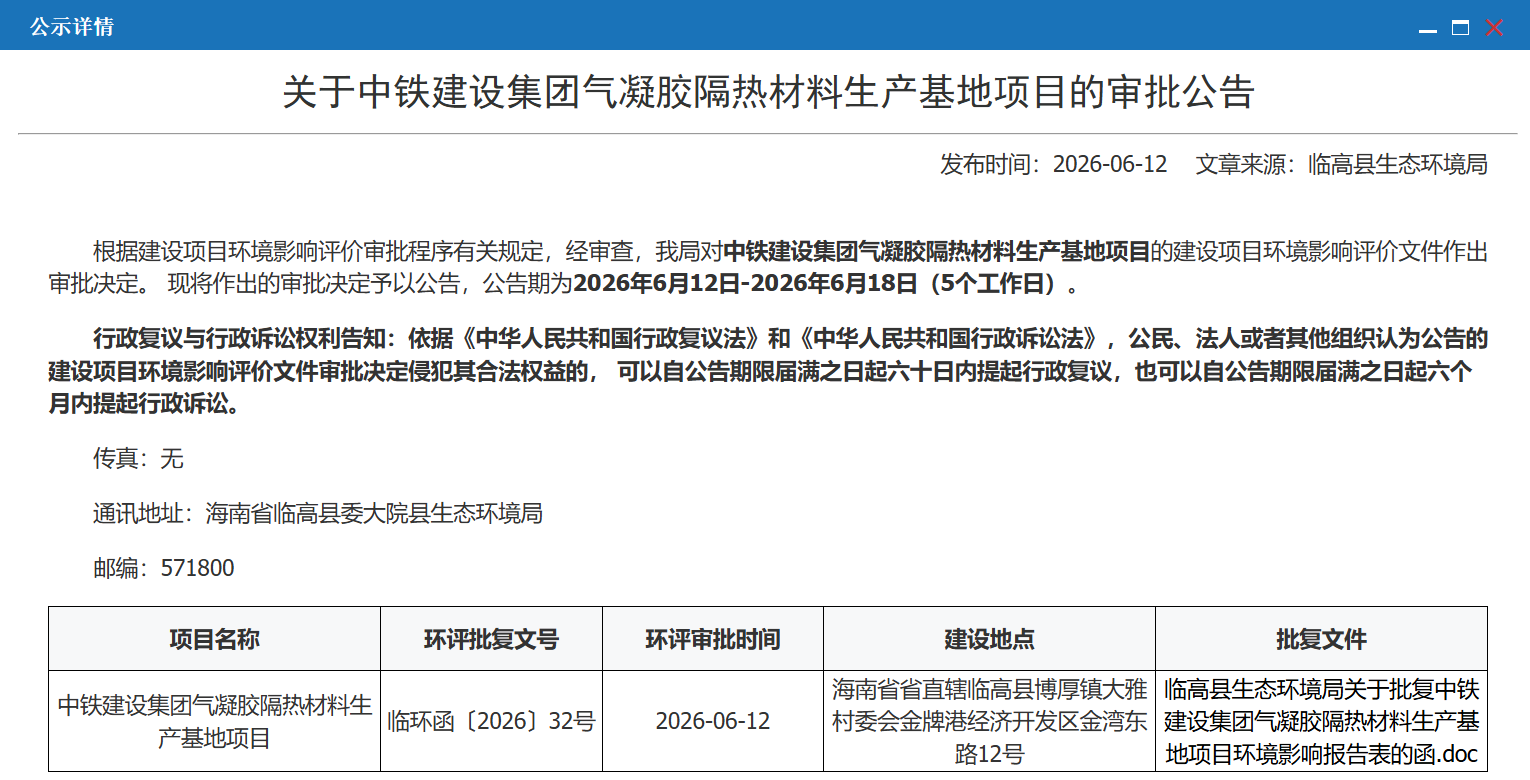
Task: Click the 项目名称 column header
Action: (x=214, y=639)
